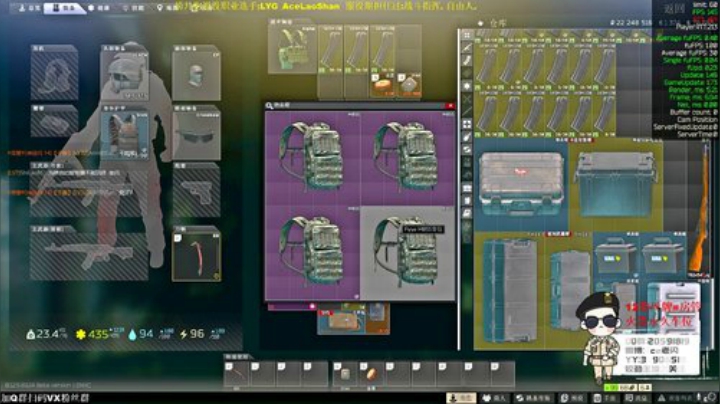The width and height of the screenshot is (720, 404).
Task: Click the crossed tools icon in stash sidebar
Action: tap(467, 98)
